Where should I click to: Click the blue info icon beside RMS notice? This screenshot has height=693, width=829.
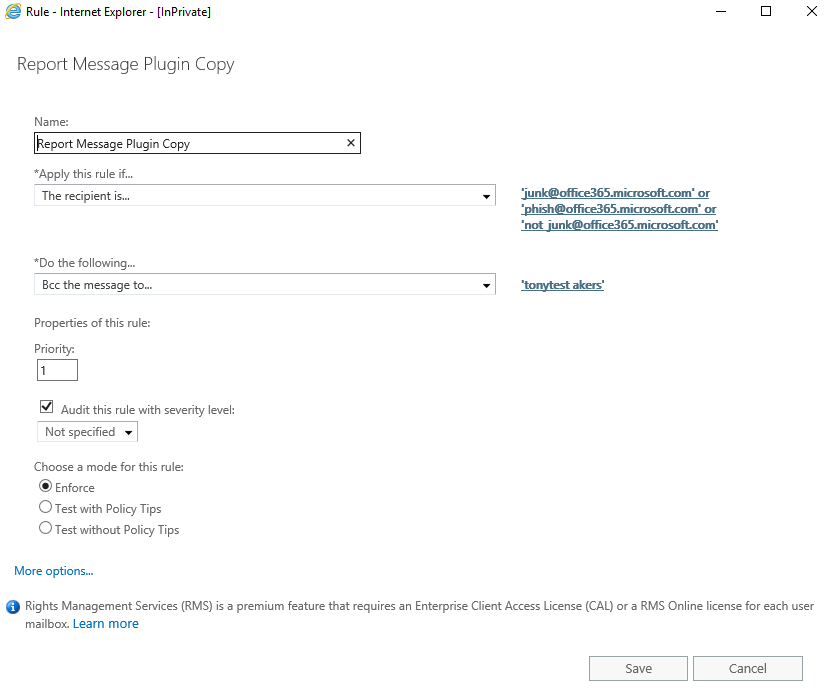[x=13, y=607]
